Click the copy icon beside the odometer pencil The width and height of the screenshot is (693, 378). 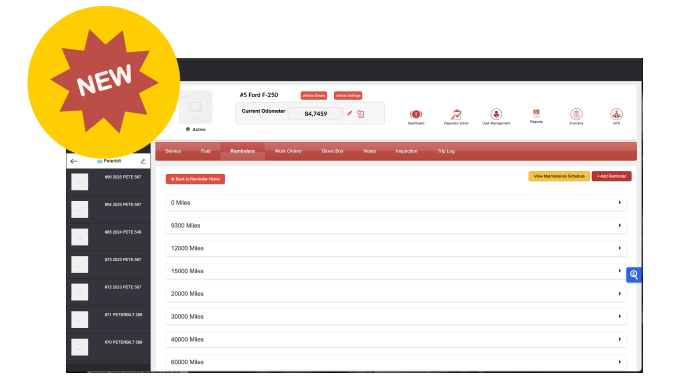click(x=361, y=114)
